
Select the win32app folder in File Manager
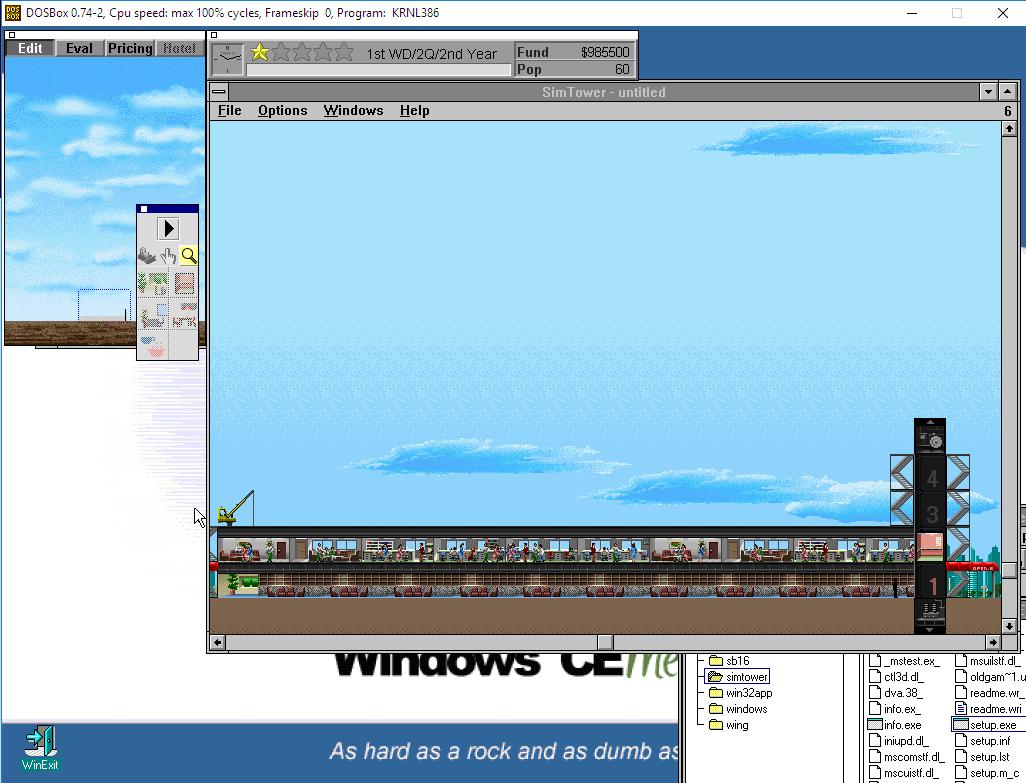(x=740, y=693)
